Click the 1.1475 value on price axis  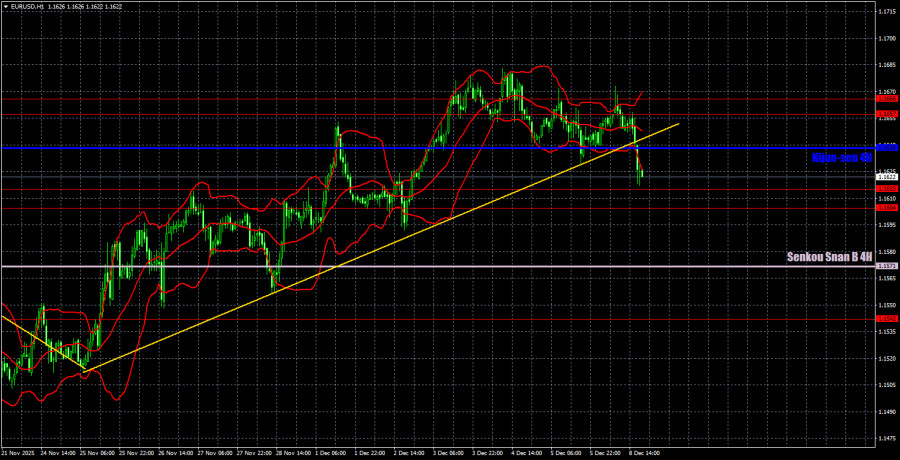[887, 438]
